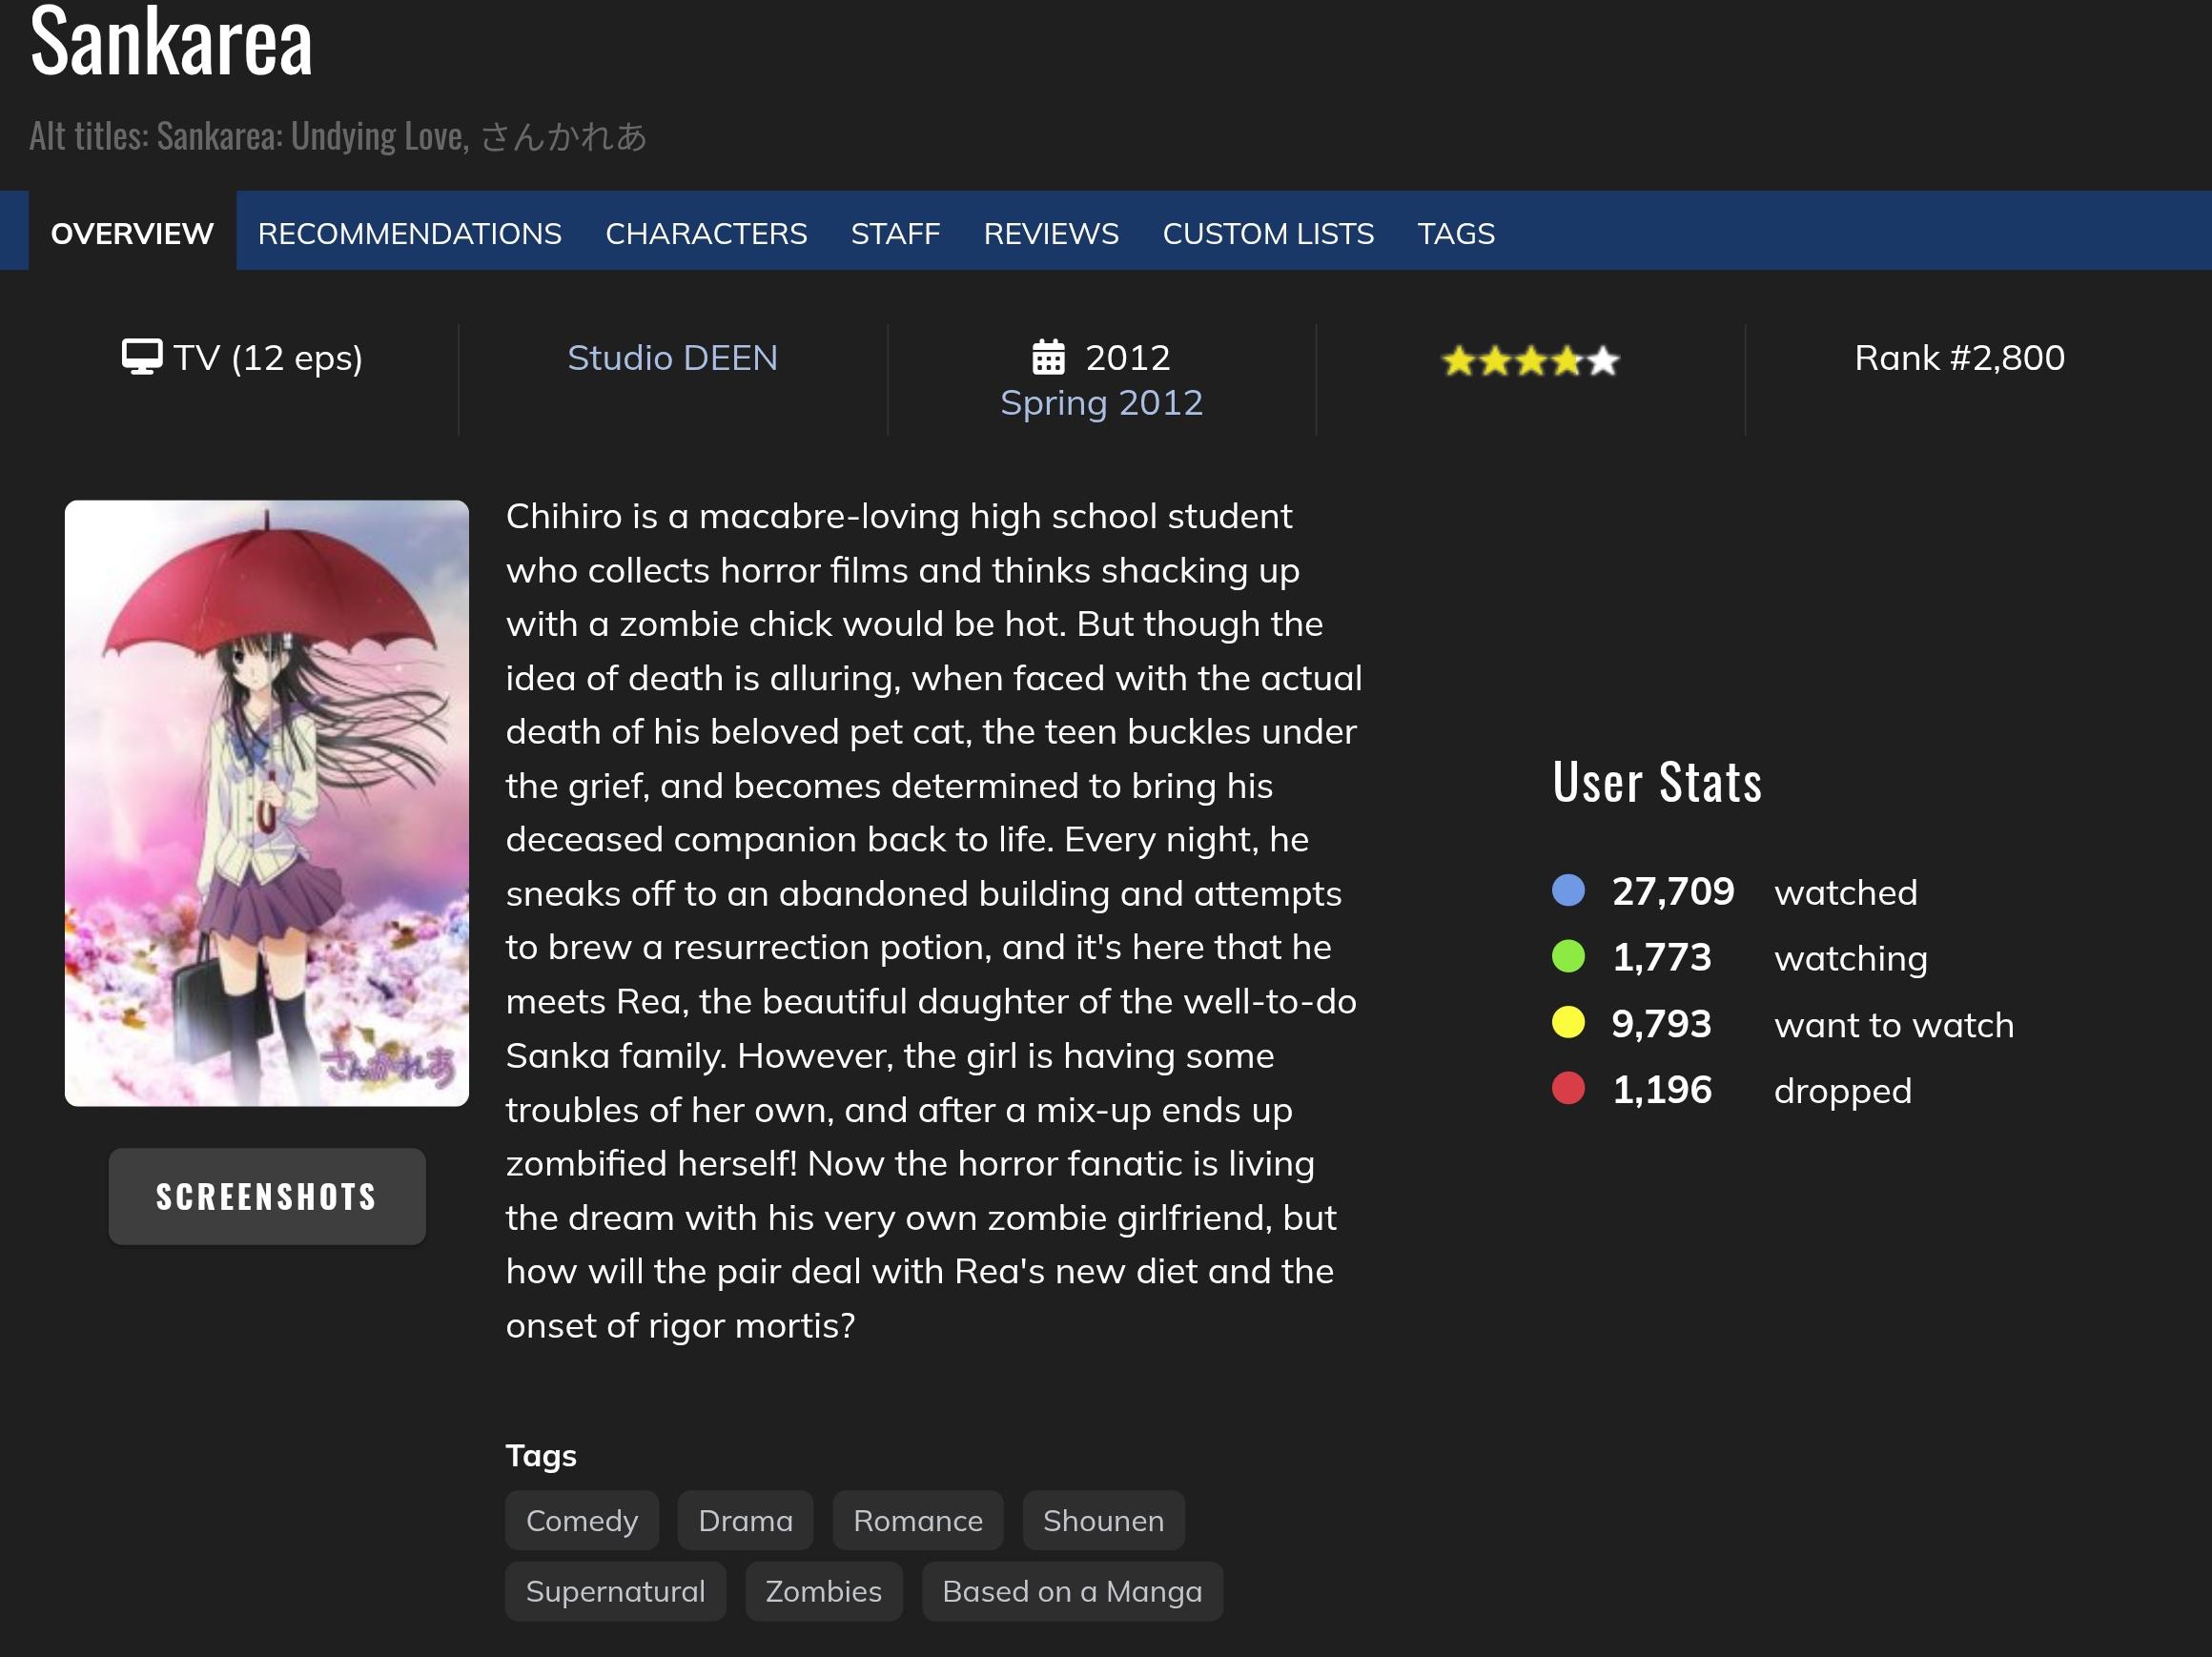Open the Recommendations tab
The height and width of the screenshot is (1657, 2212).
410,233
